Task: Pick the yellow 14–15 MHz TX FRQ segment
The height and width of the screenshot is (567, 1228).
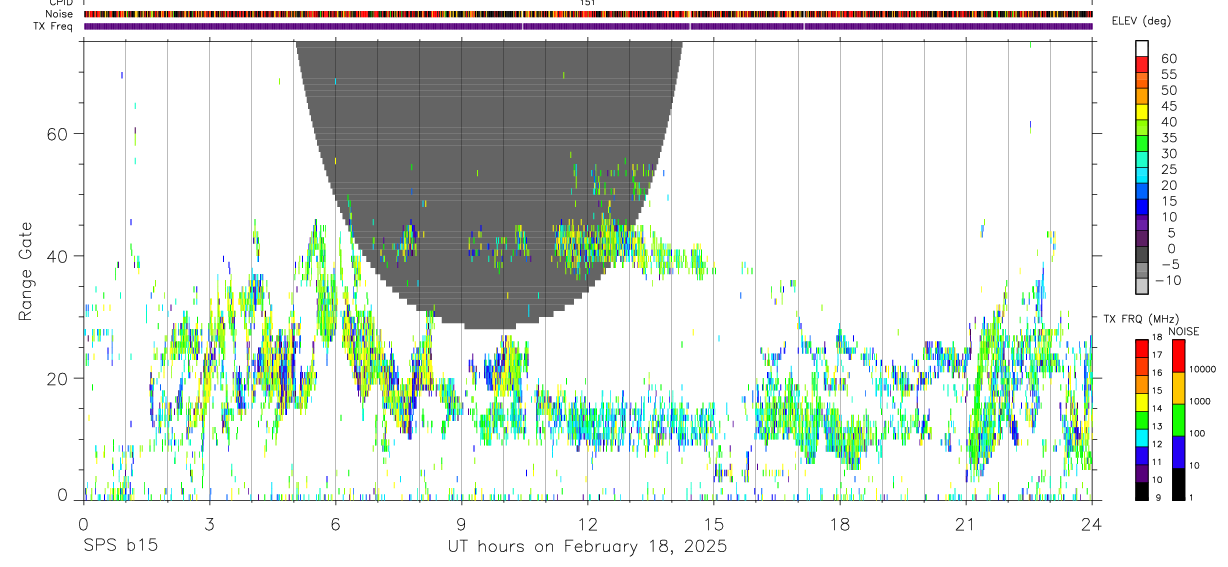Action: [1142, 402]
